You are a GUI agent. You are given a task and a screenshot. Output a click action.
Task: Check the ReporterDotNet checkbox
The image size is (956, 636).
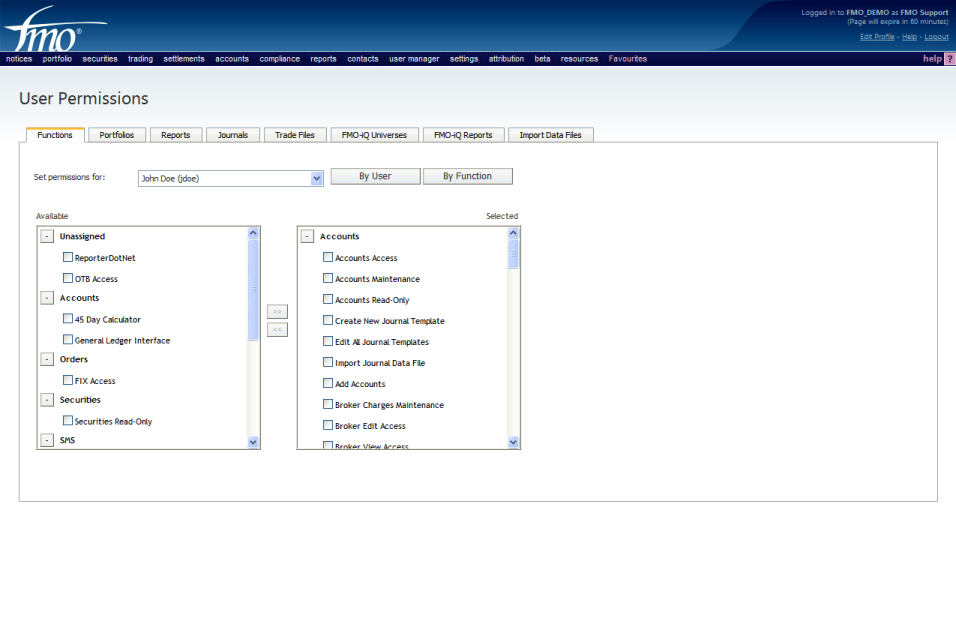tap(68, 258)
